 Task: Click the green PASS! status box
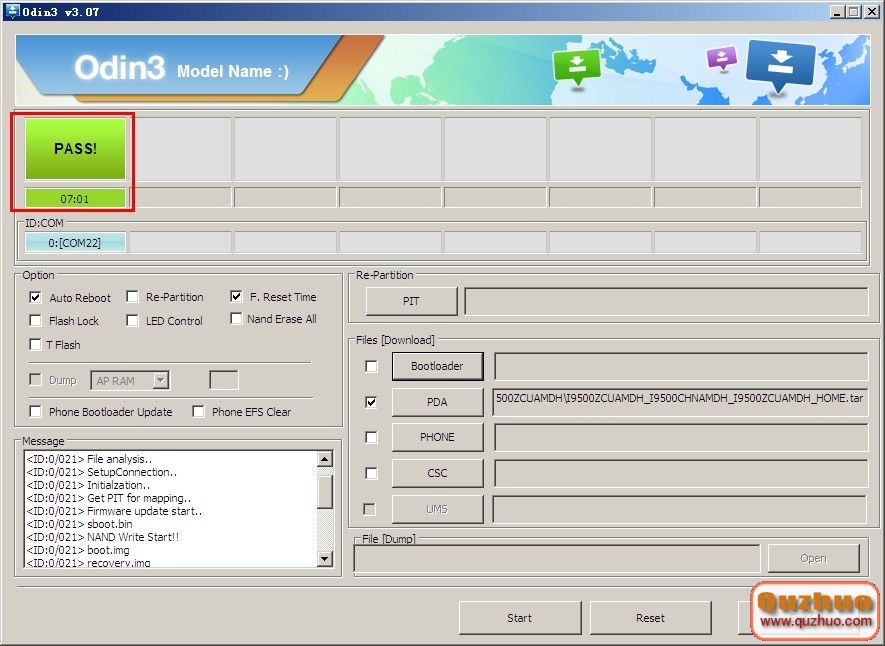pos(75,148)
